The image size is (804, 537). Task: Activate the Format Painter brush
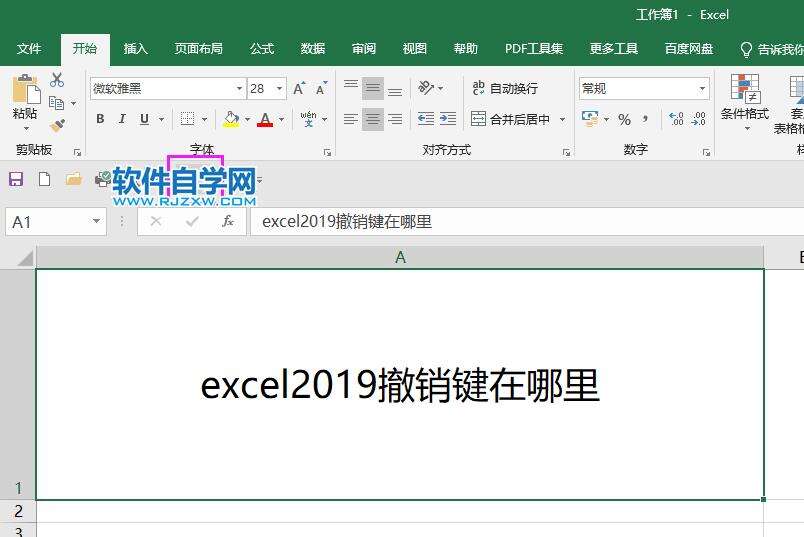coord(57,125)
